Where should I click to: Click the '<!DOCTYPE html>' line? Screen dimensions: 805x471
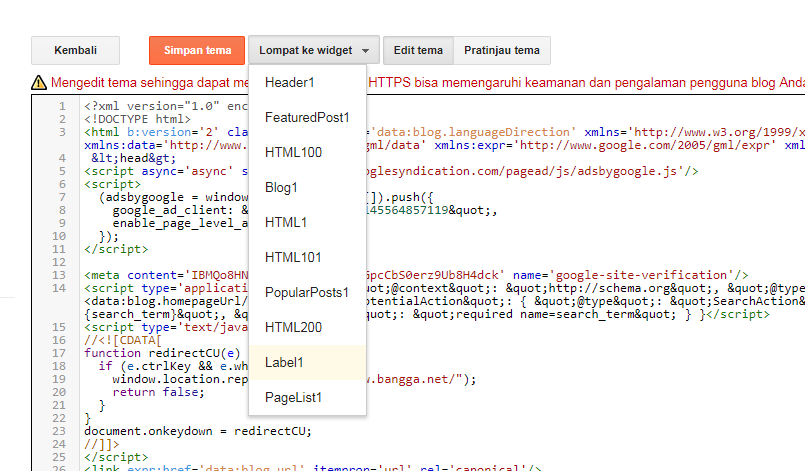pyautogui.click(x=137, y=119)
